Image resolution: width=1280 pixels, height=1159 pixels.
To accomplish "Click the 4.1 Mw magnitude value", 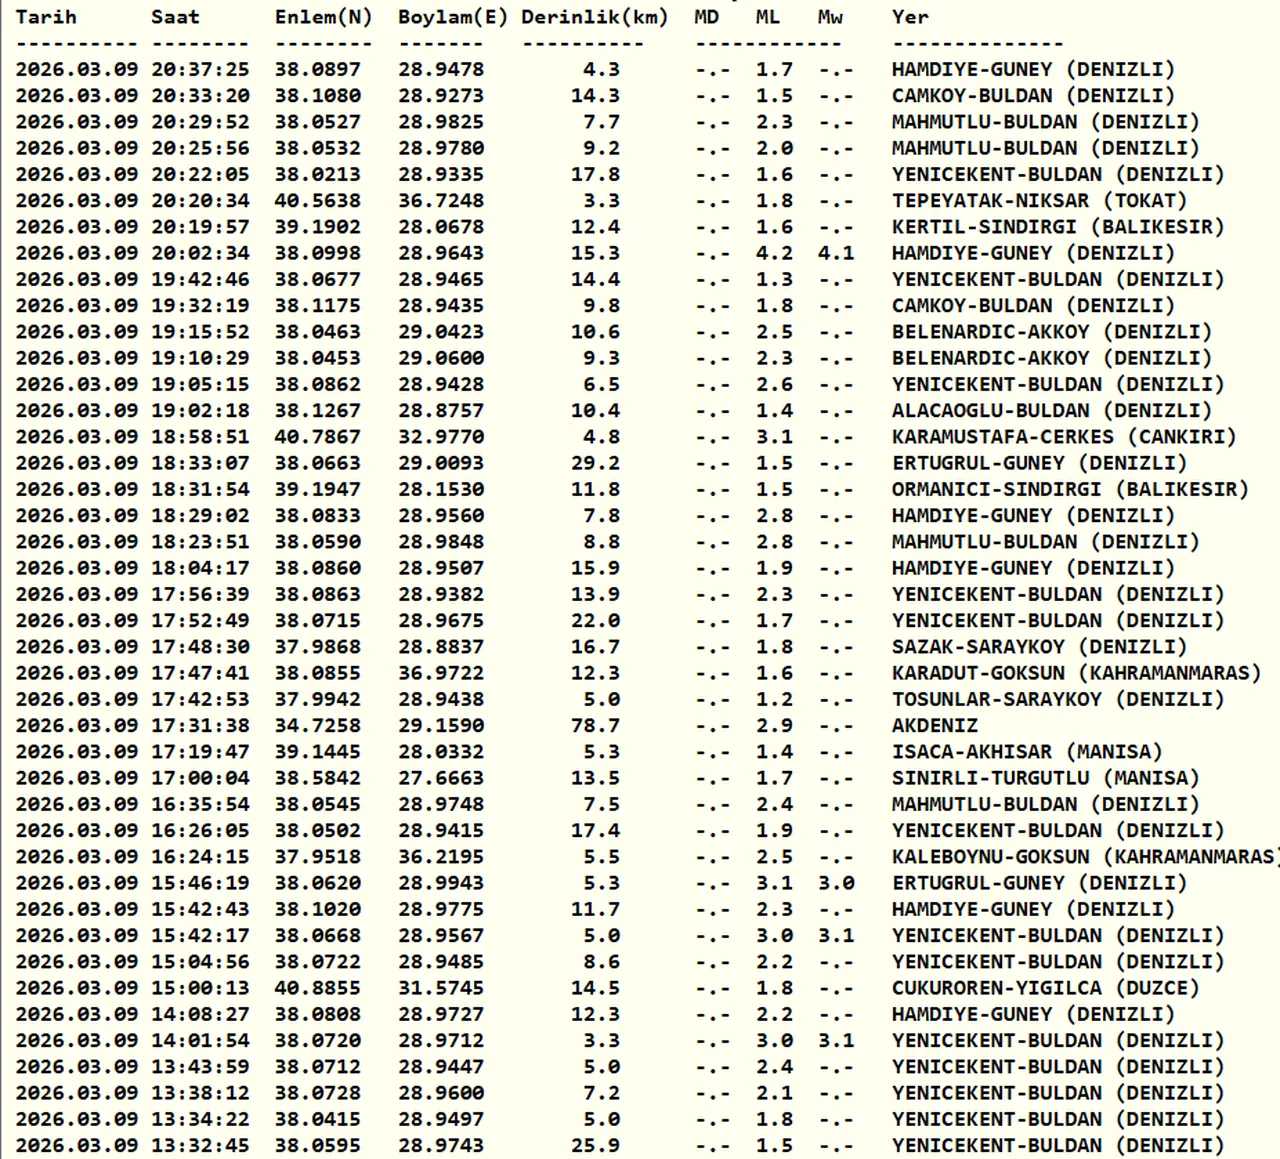I will click(836, 253).
